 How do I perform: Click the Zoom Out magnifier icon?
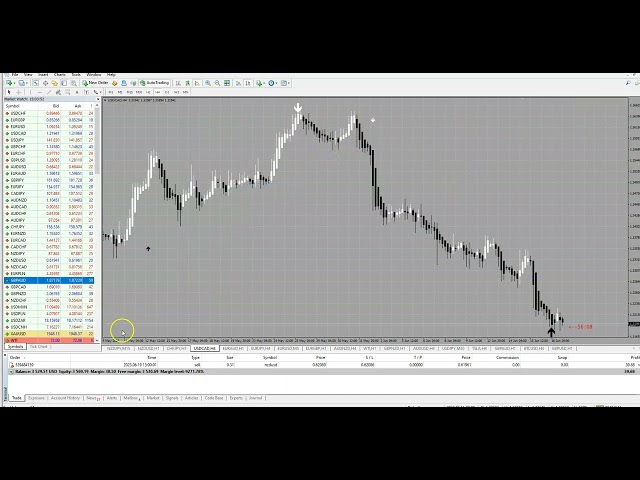coord(217,83)
